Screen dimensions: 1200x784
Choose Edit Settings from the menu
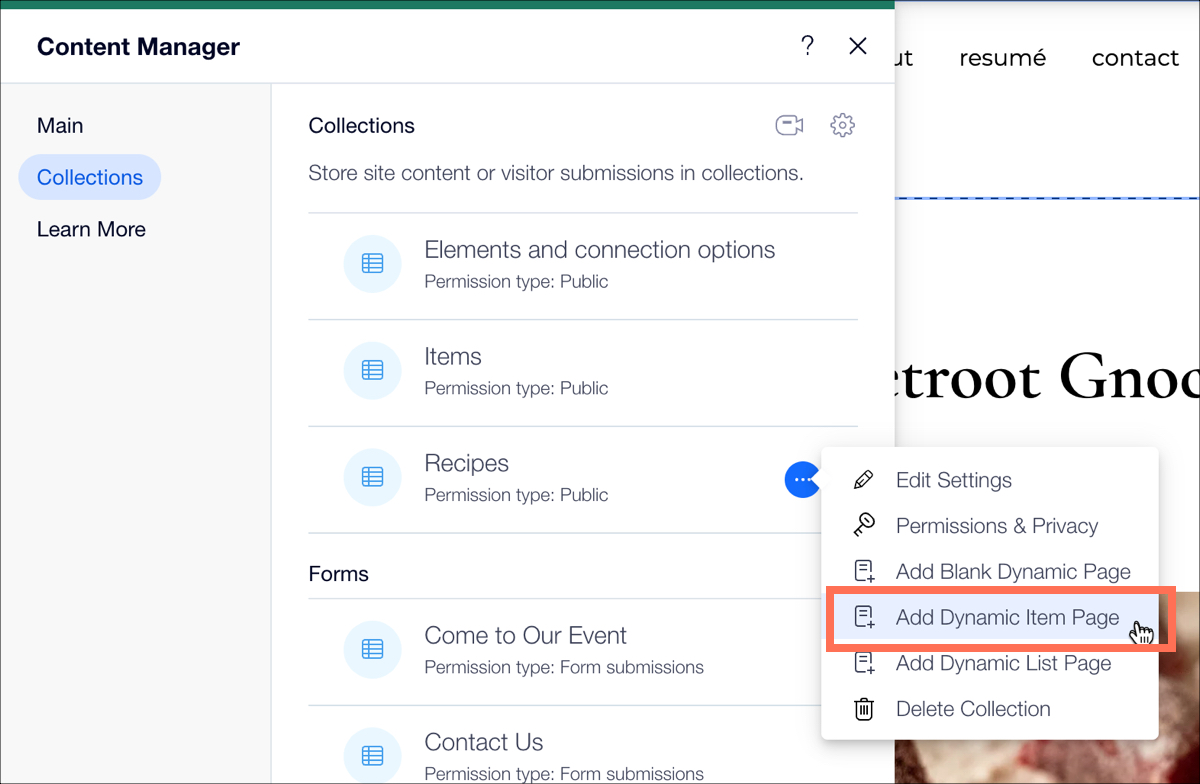pyautogui.click(x=953, y=480)
